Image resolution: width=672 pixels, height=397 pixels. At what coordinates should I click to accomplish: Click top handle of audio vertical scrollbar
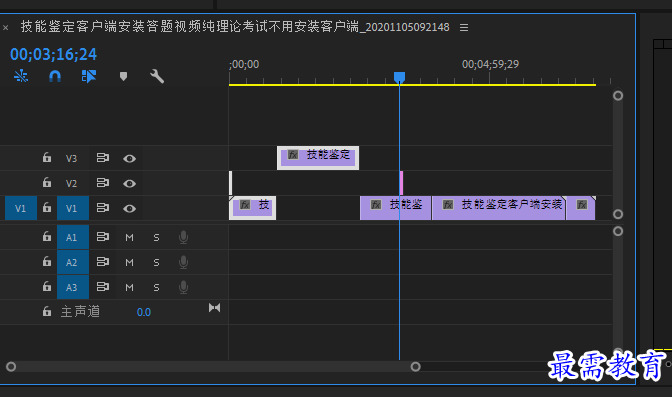tap(618, 231)
